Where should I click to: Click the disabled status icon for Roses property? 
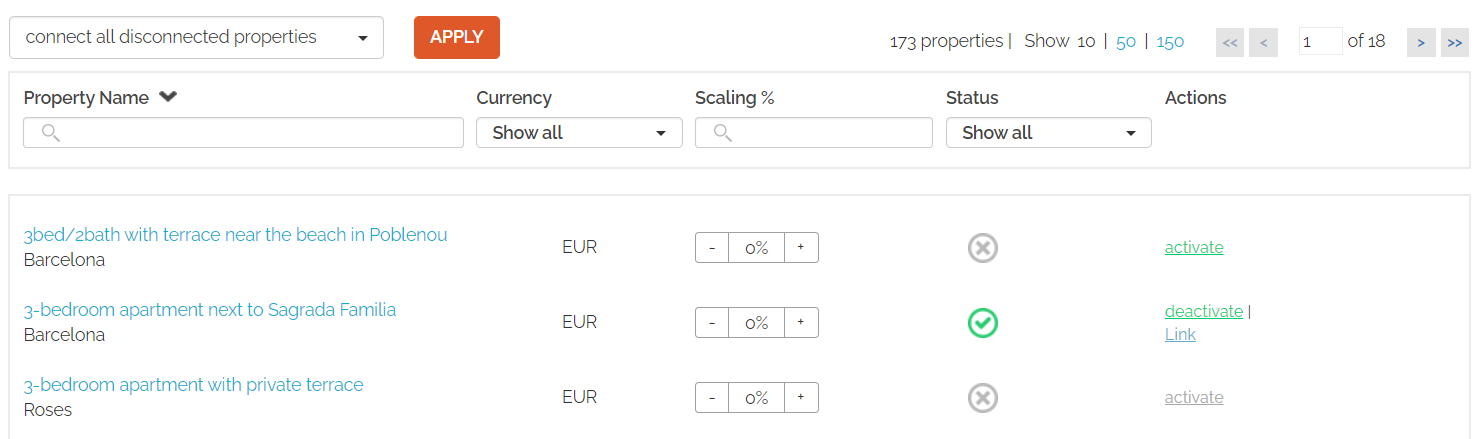[x=983, y=398]
